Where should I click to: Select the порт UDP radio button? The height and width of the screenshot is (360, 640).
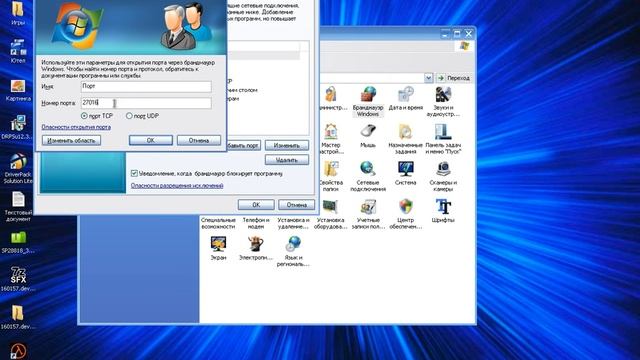(129, 116)
